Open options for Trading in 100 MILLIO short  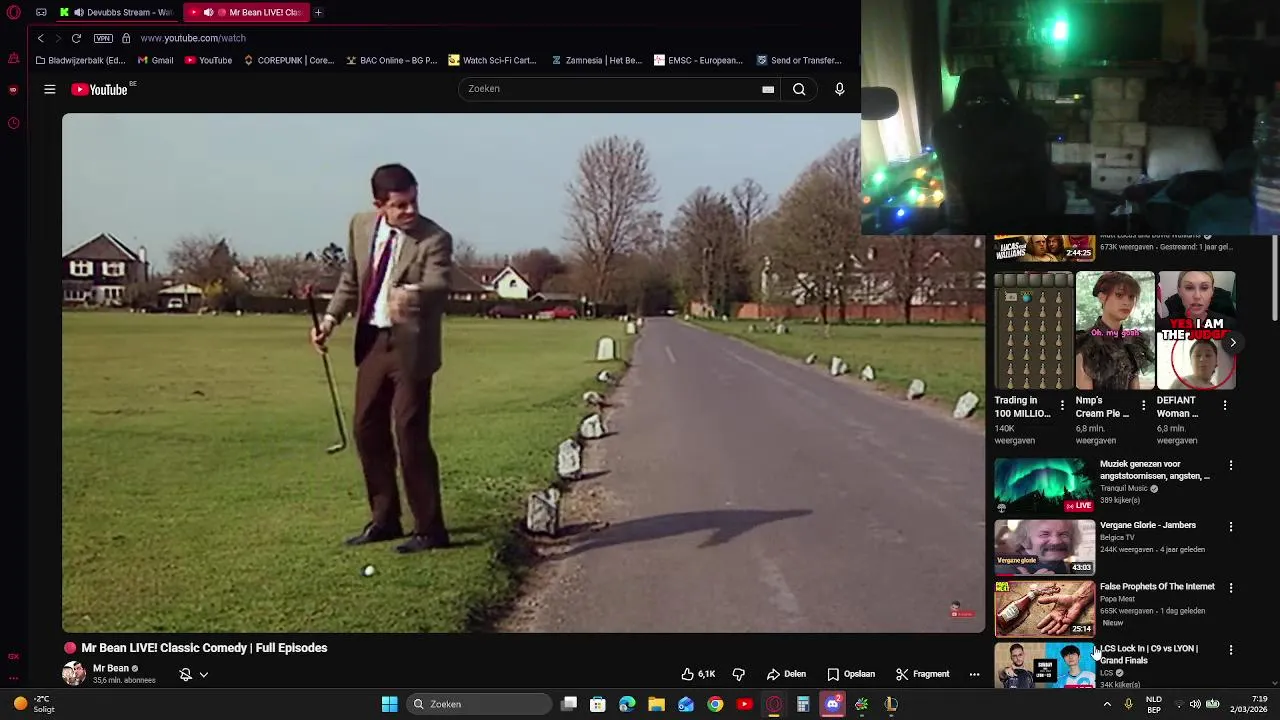point(1062,405)
